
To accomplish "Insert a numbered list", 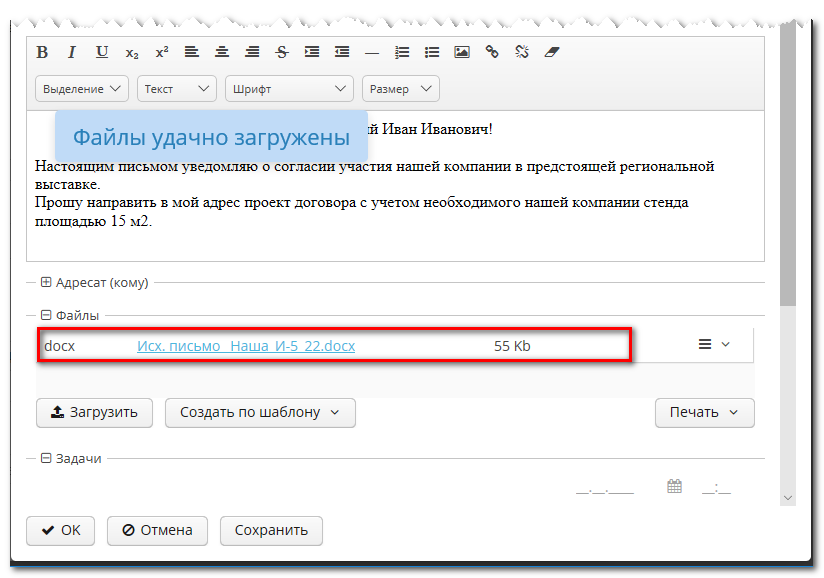I will click(x=402, y=52).
